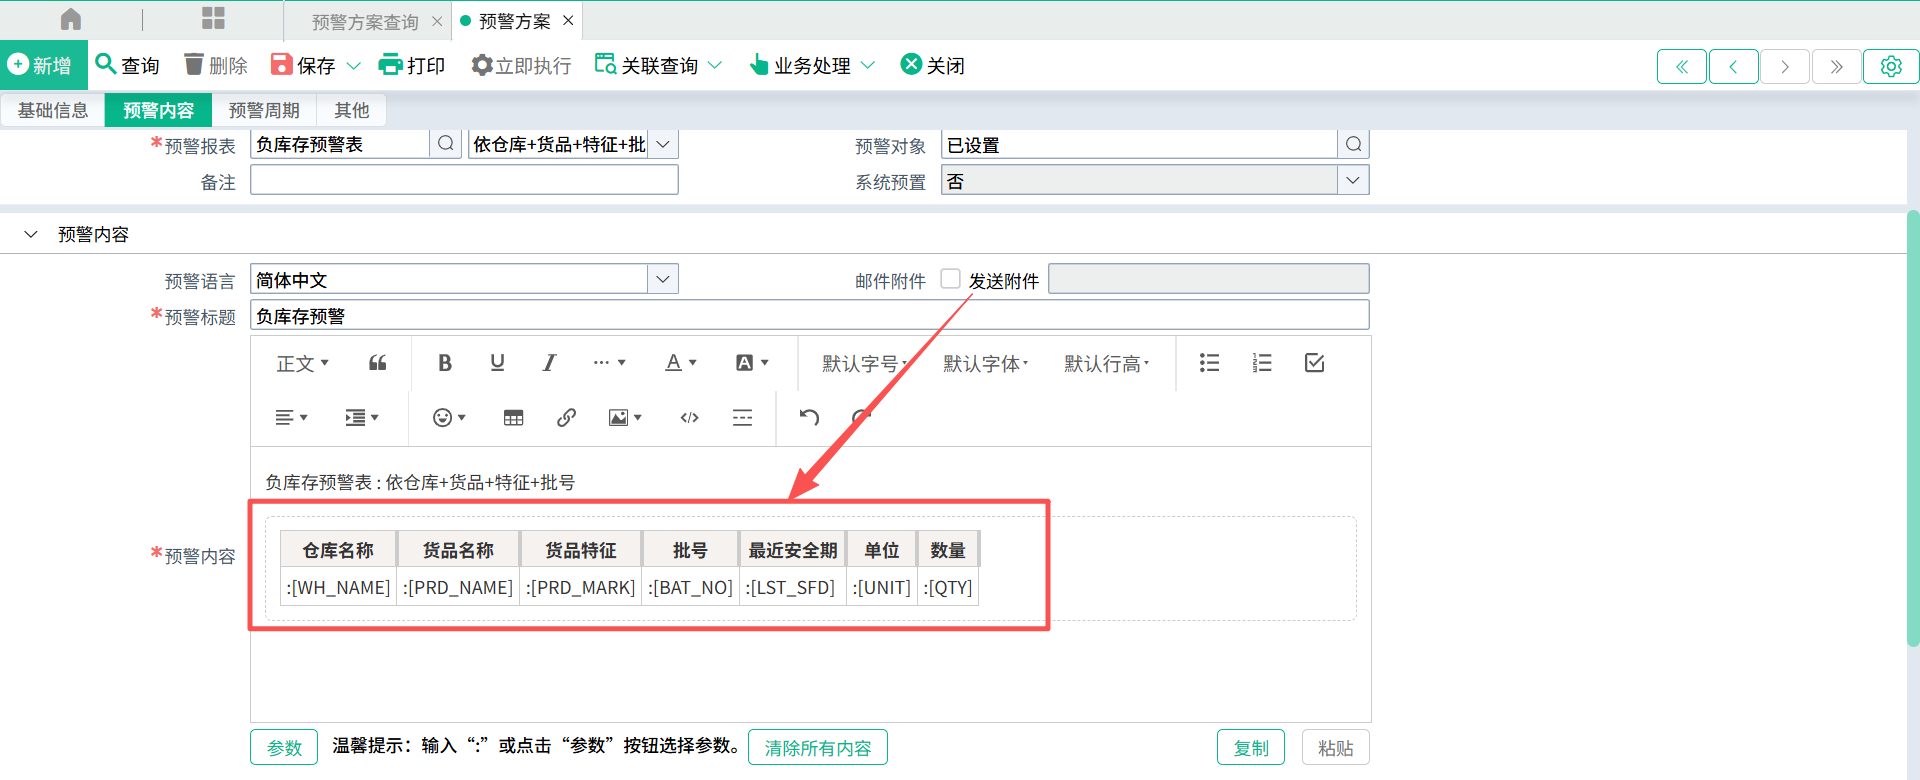Click the blockquote icon
This screenshot has height=780, width=1920.
point(377,363)
